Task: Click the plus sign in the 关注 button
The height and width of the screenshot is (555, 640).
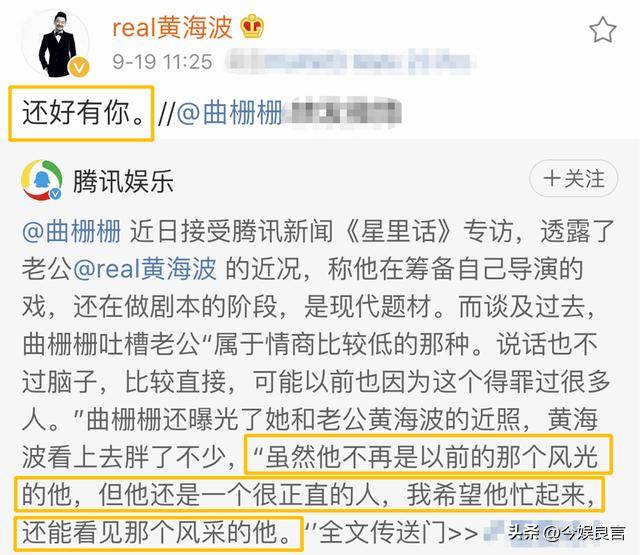Action: (x=551, y=179)
